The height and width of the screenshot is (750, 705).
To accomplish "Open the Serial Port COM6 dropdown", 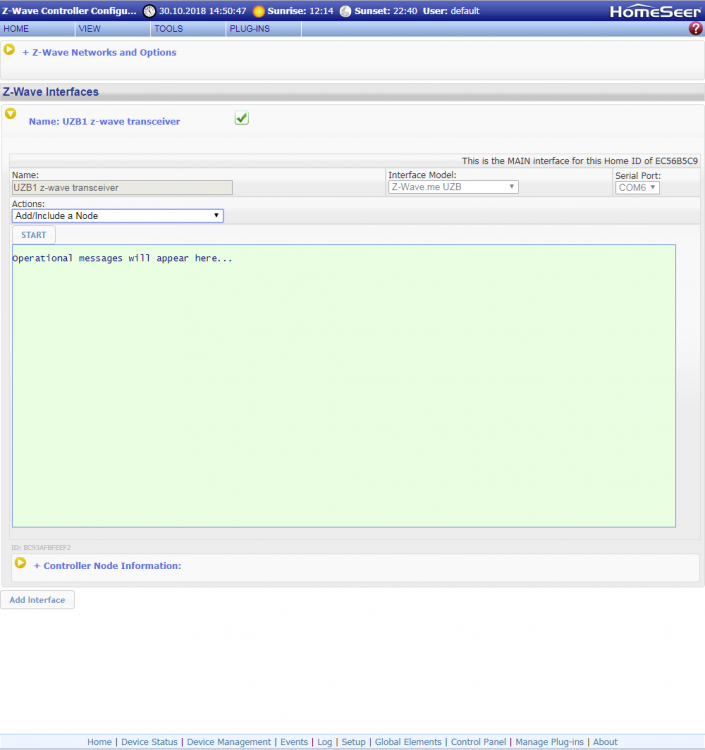I will pos(637,187).
